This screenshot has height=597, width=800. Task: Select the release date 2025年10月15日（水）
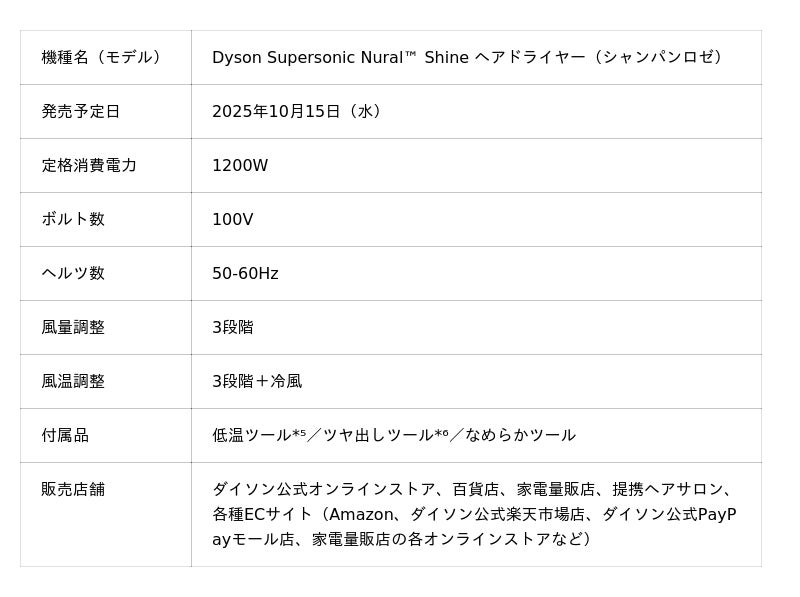(x=297, y=111)
